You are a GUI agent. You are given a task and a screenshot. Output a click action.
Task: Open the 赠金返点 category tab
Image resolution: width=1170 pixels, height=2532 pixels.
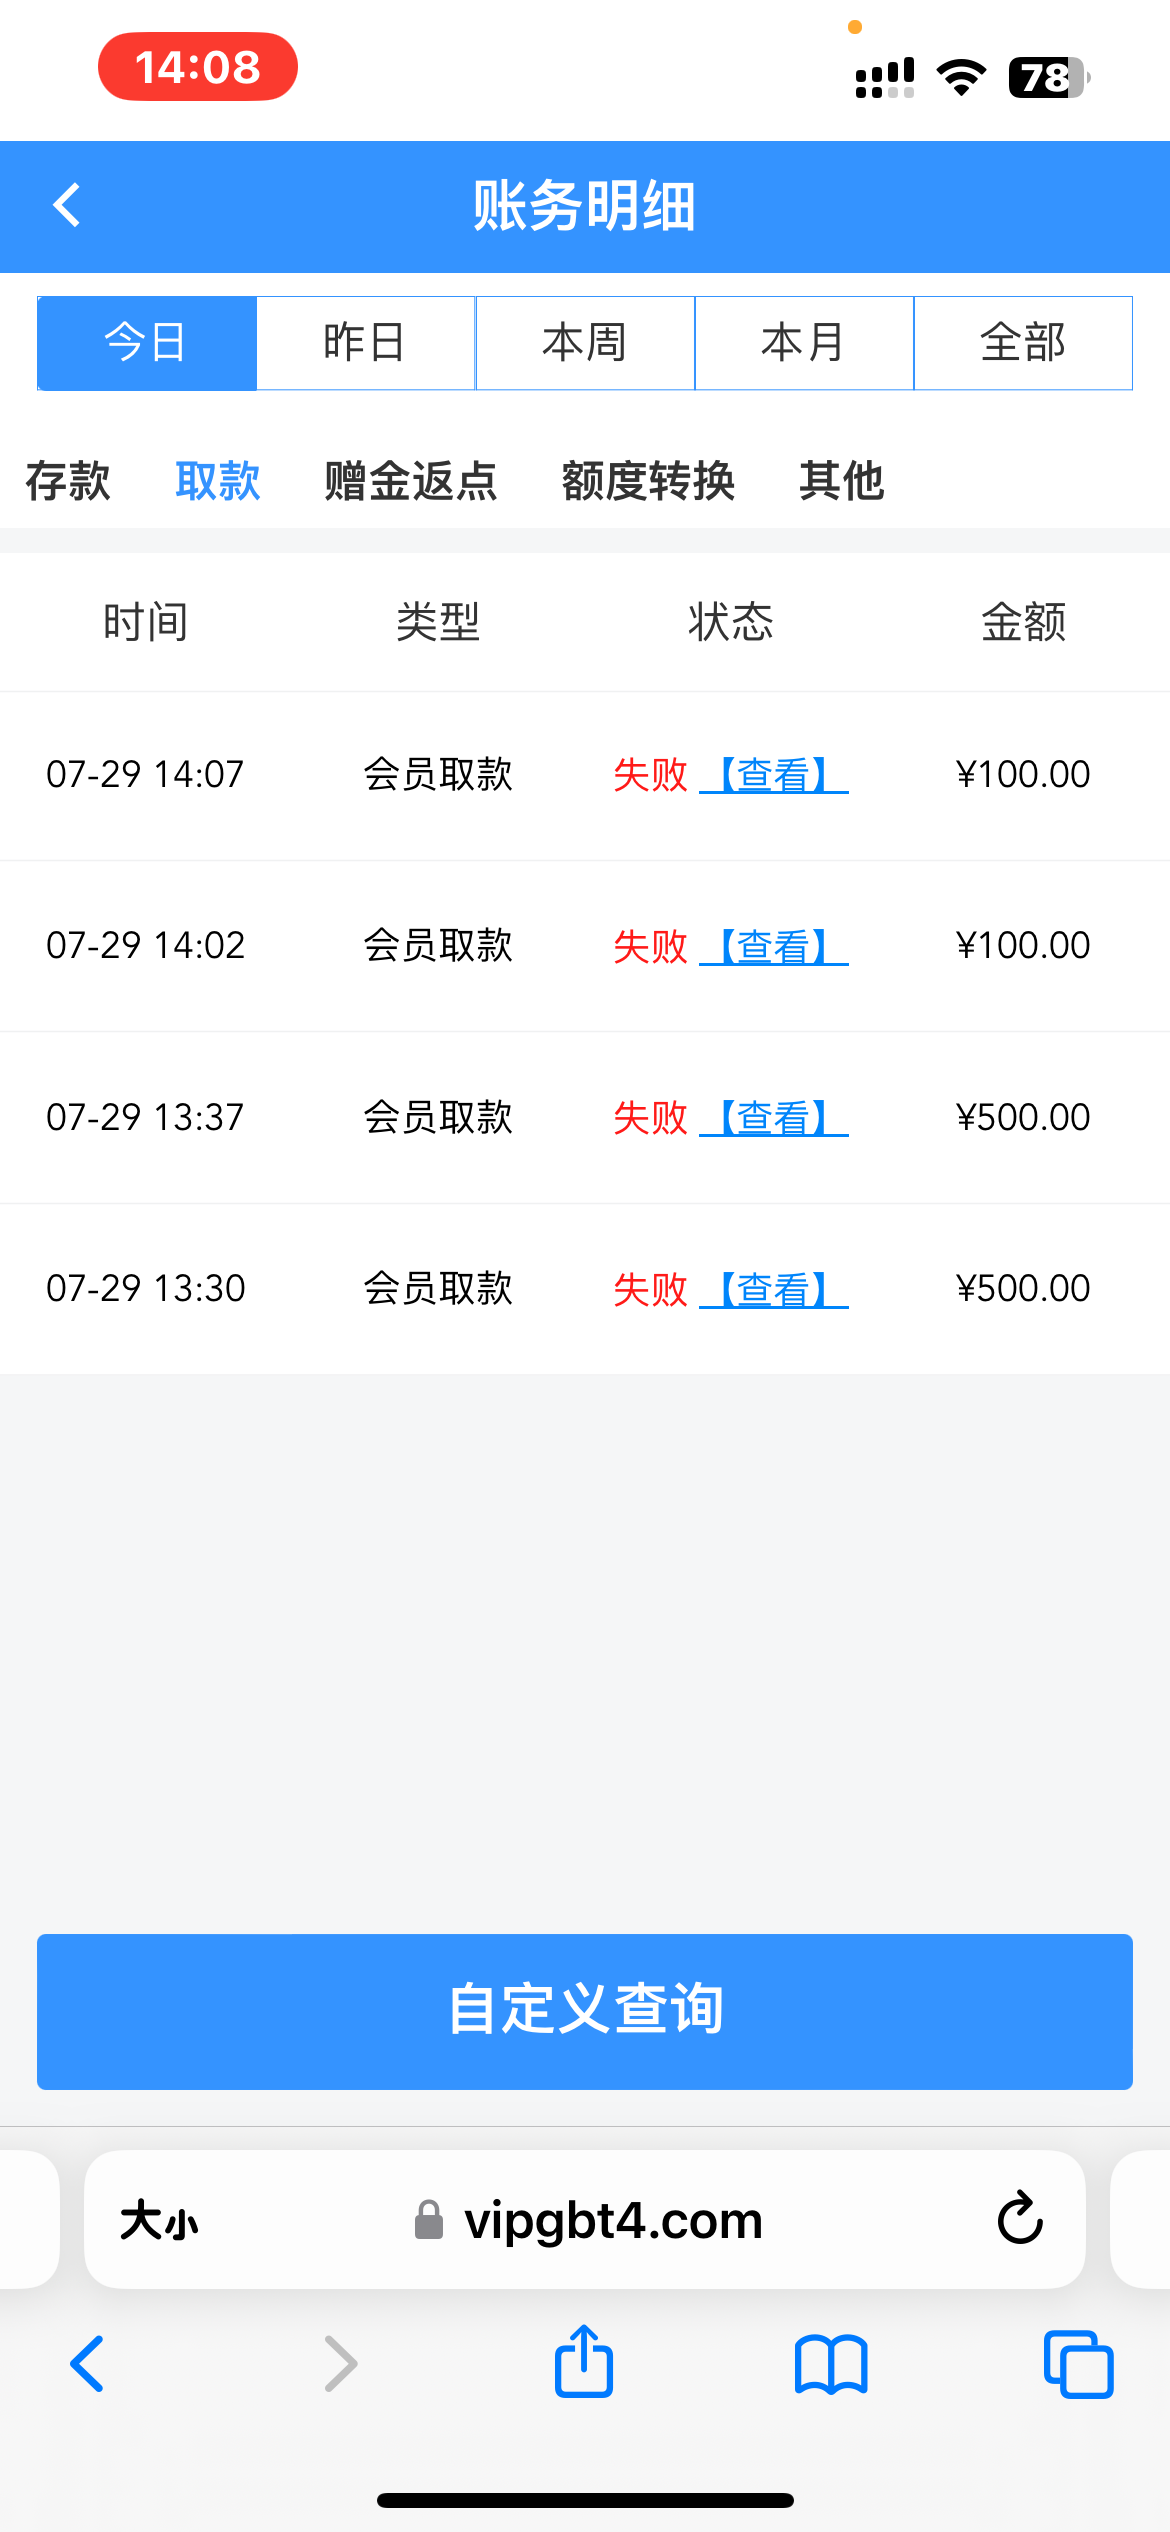410,481
